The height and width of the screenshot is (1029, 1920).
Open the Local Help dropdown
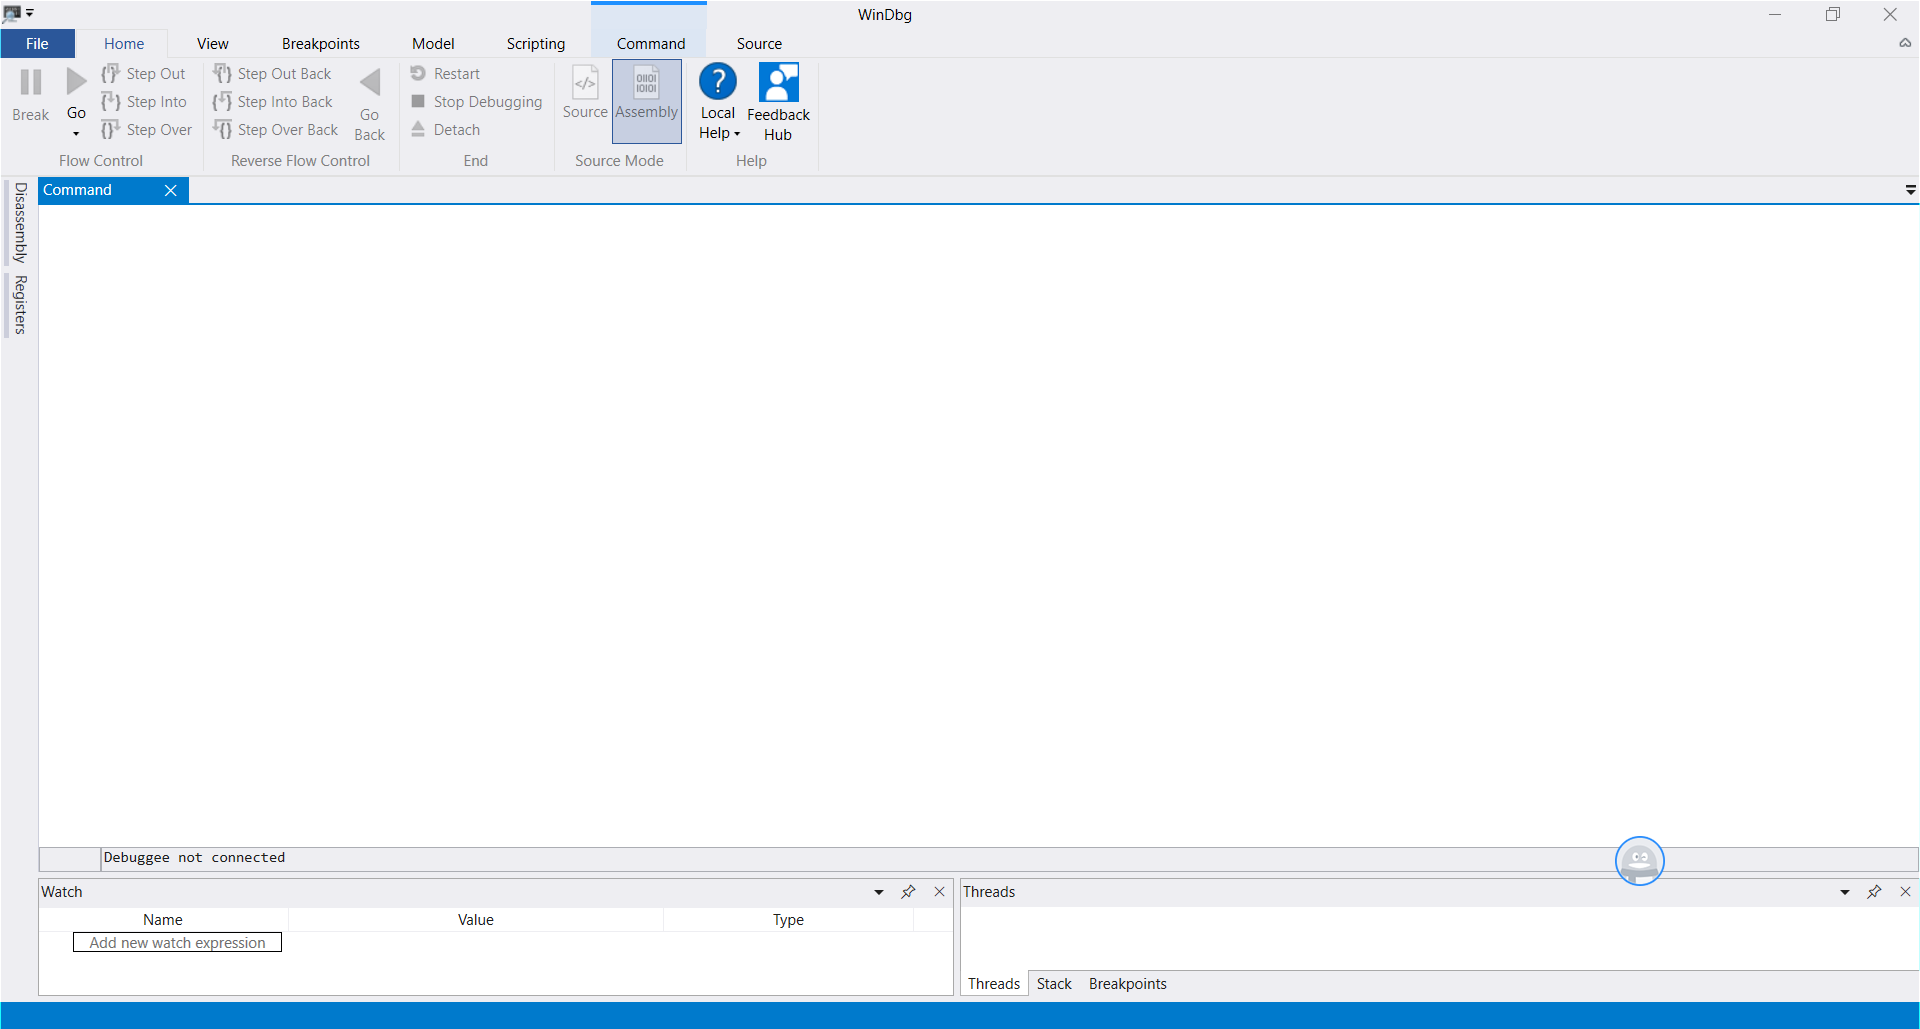[x=719, y=133]
